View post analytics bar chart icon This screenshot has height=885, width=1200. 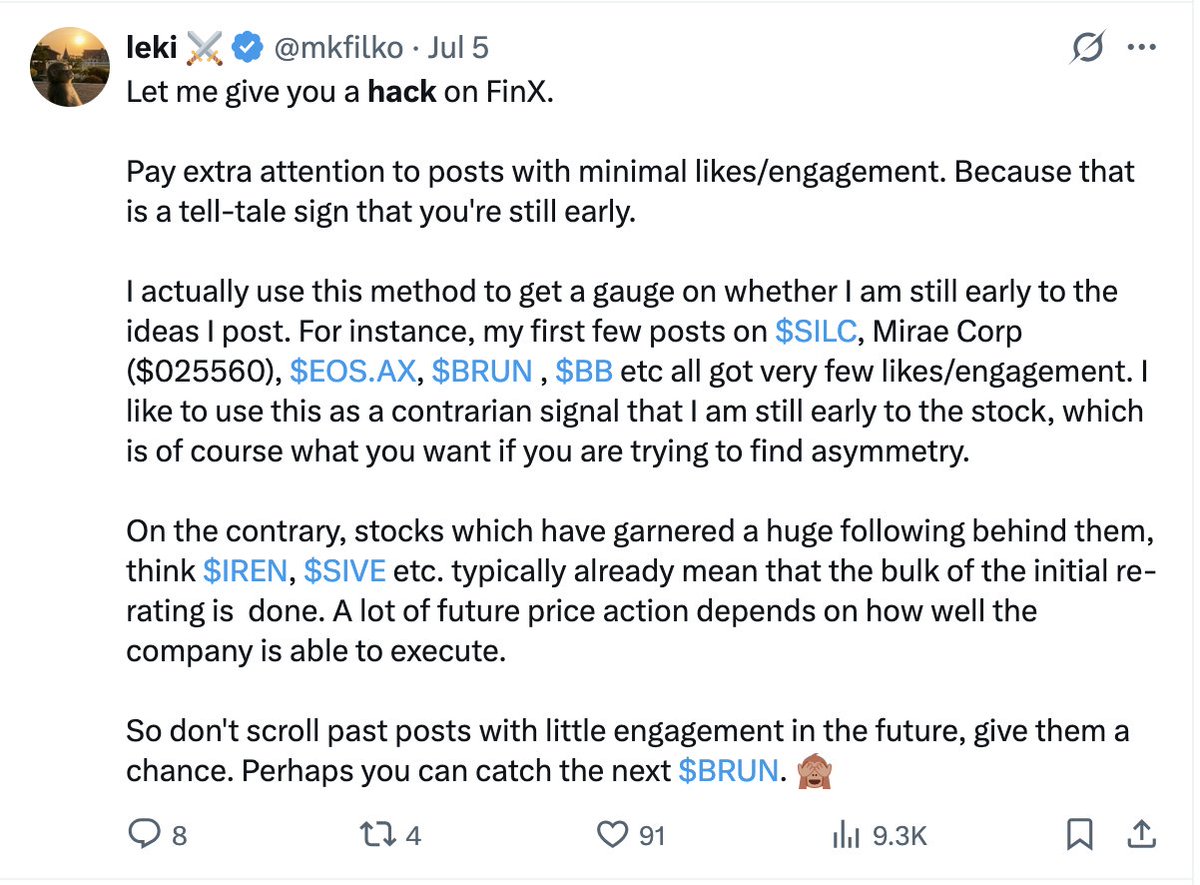[846, 835]
